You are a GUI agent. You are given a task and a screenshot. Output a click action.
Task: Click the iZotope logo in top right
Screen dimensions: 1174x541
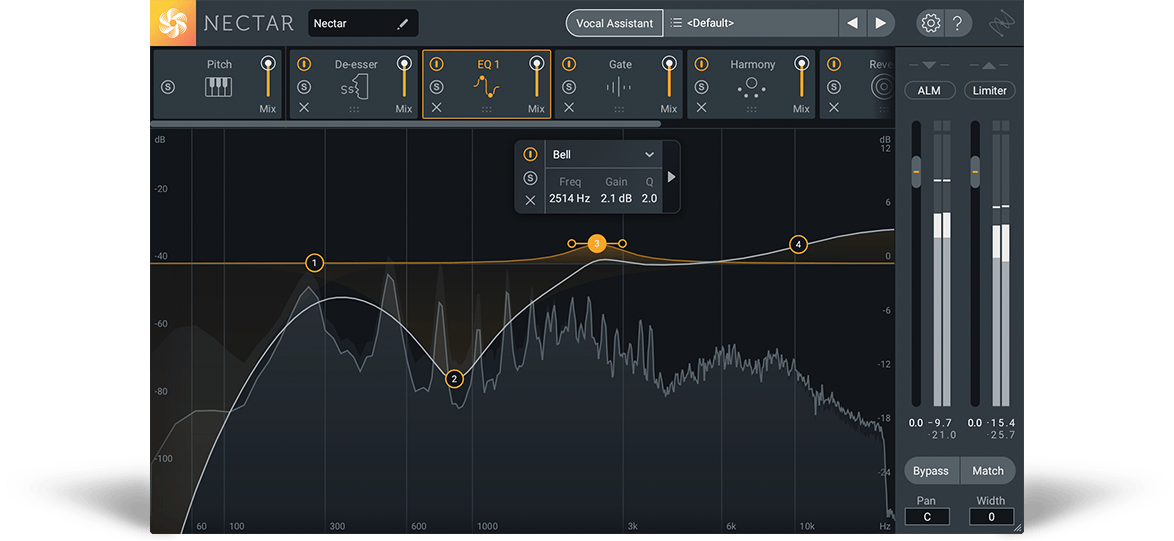tap(1003, 24)
